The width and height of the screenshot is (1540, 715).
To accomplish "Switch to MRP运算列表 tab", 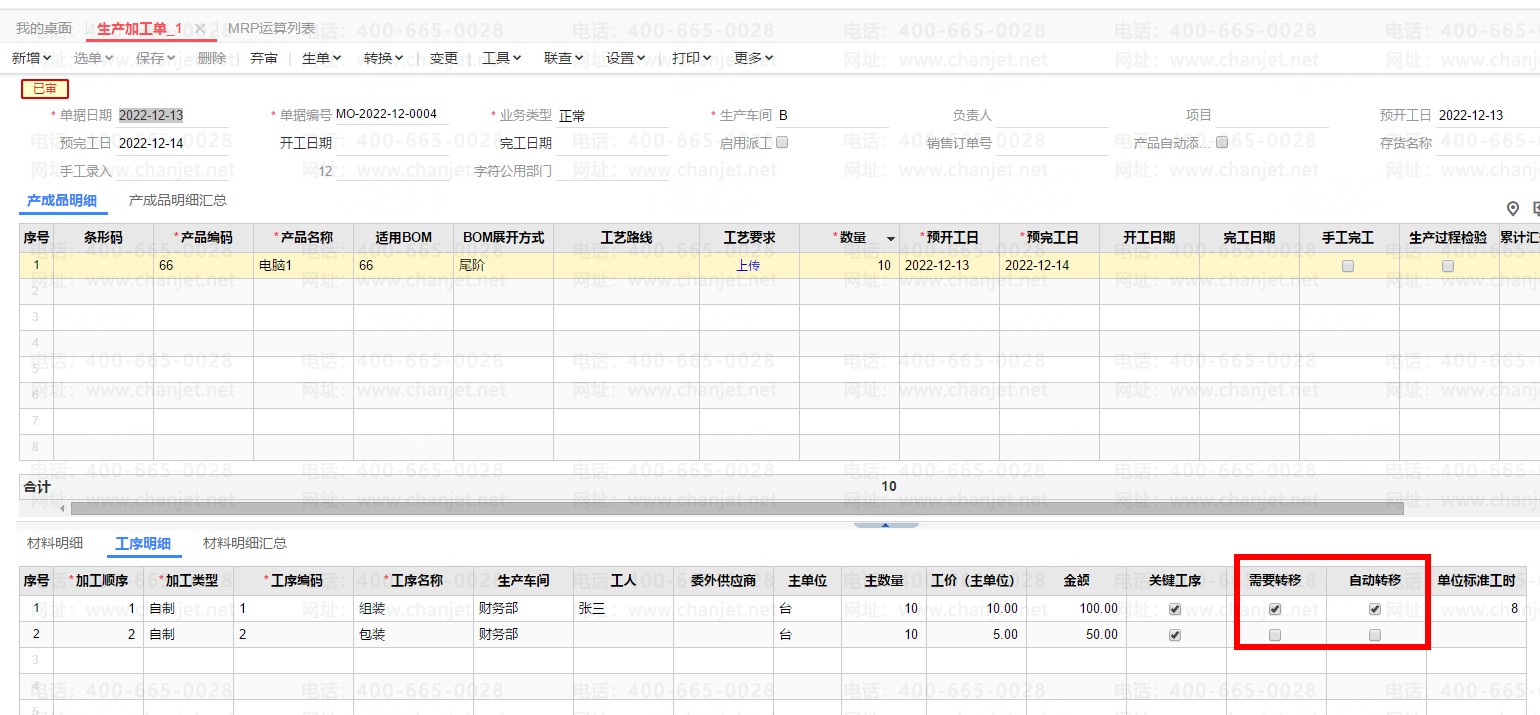I will [x=271, y=29].
